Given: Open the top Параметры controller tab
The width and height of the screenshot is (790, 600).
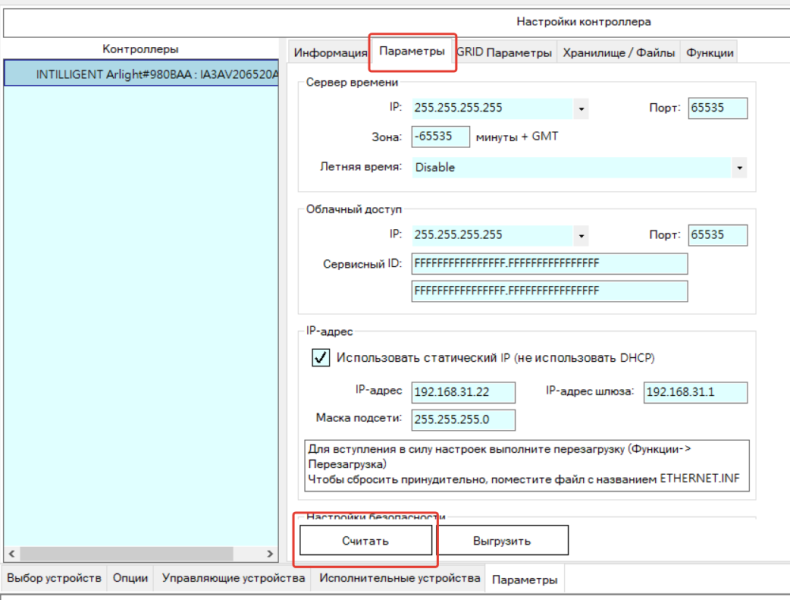Looking at the screenshot, I should click(x=412, y=51).
